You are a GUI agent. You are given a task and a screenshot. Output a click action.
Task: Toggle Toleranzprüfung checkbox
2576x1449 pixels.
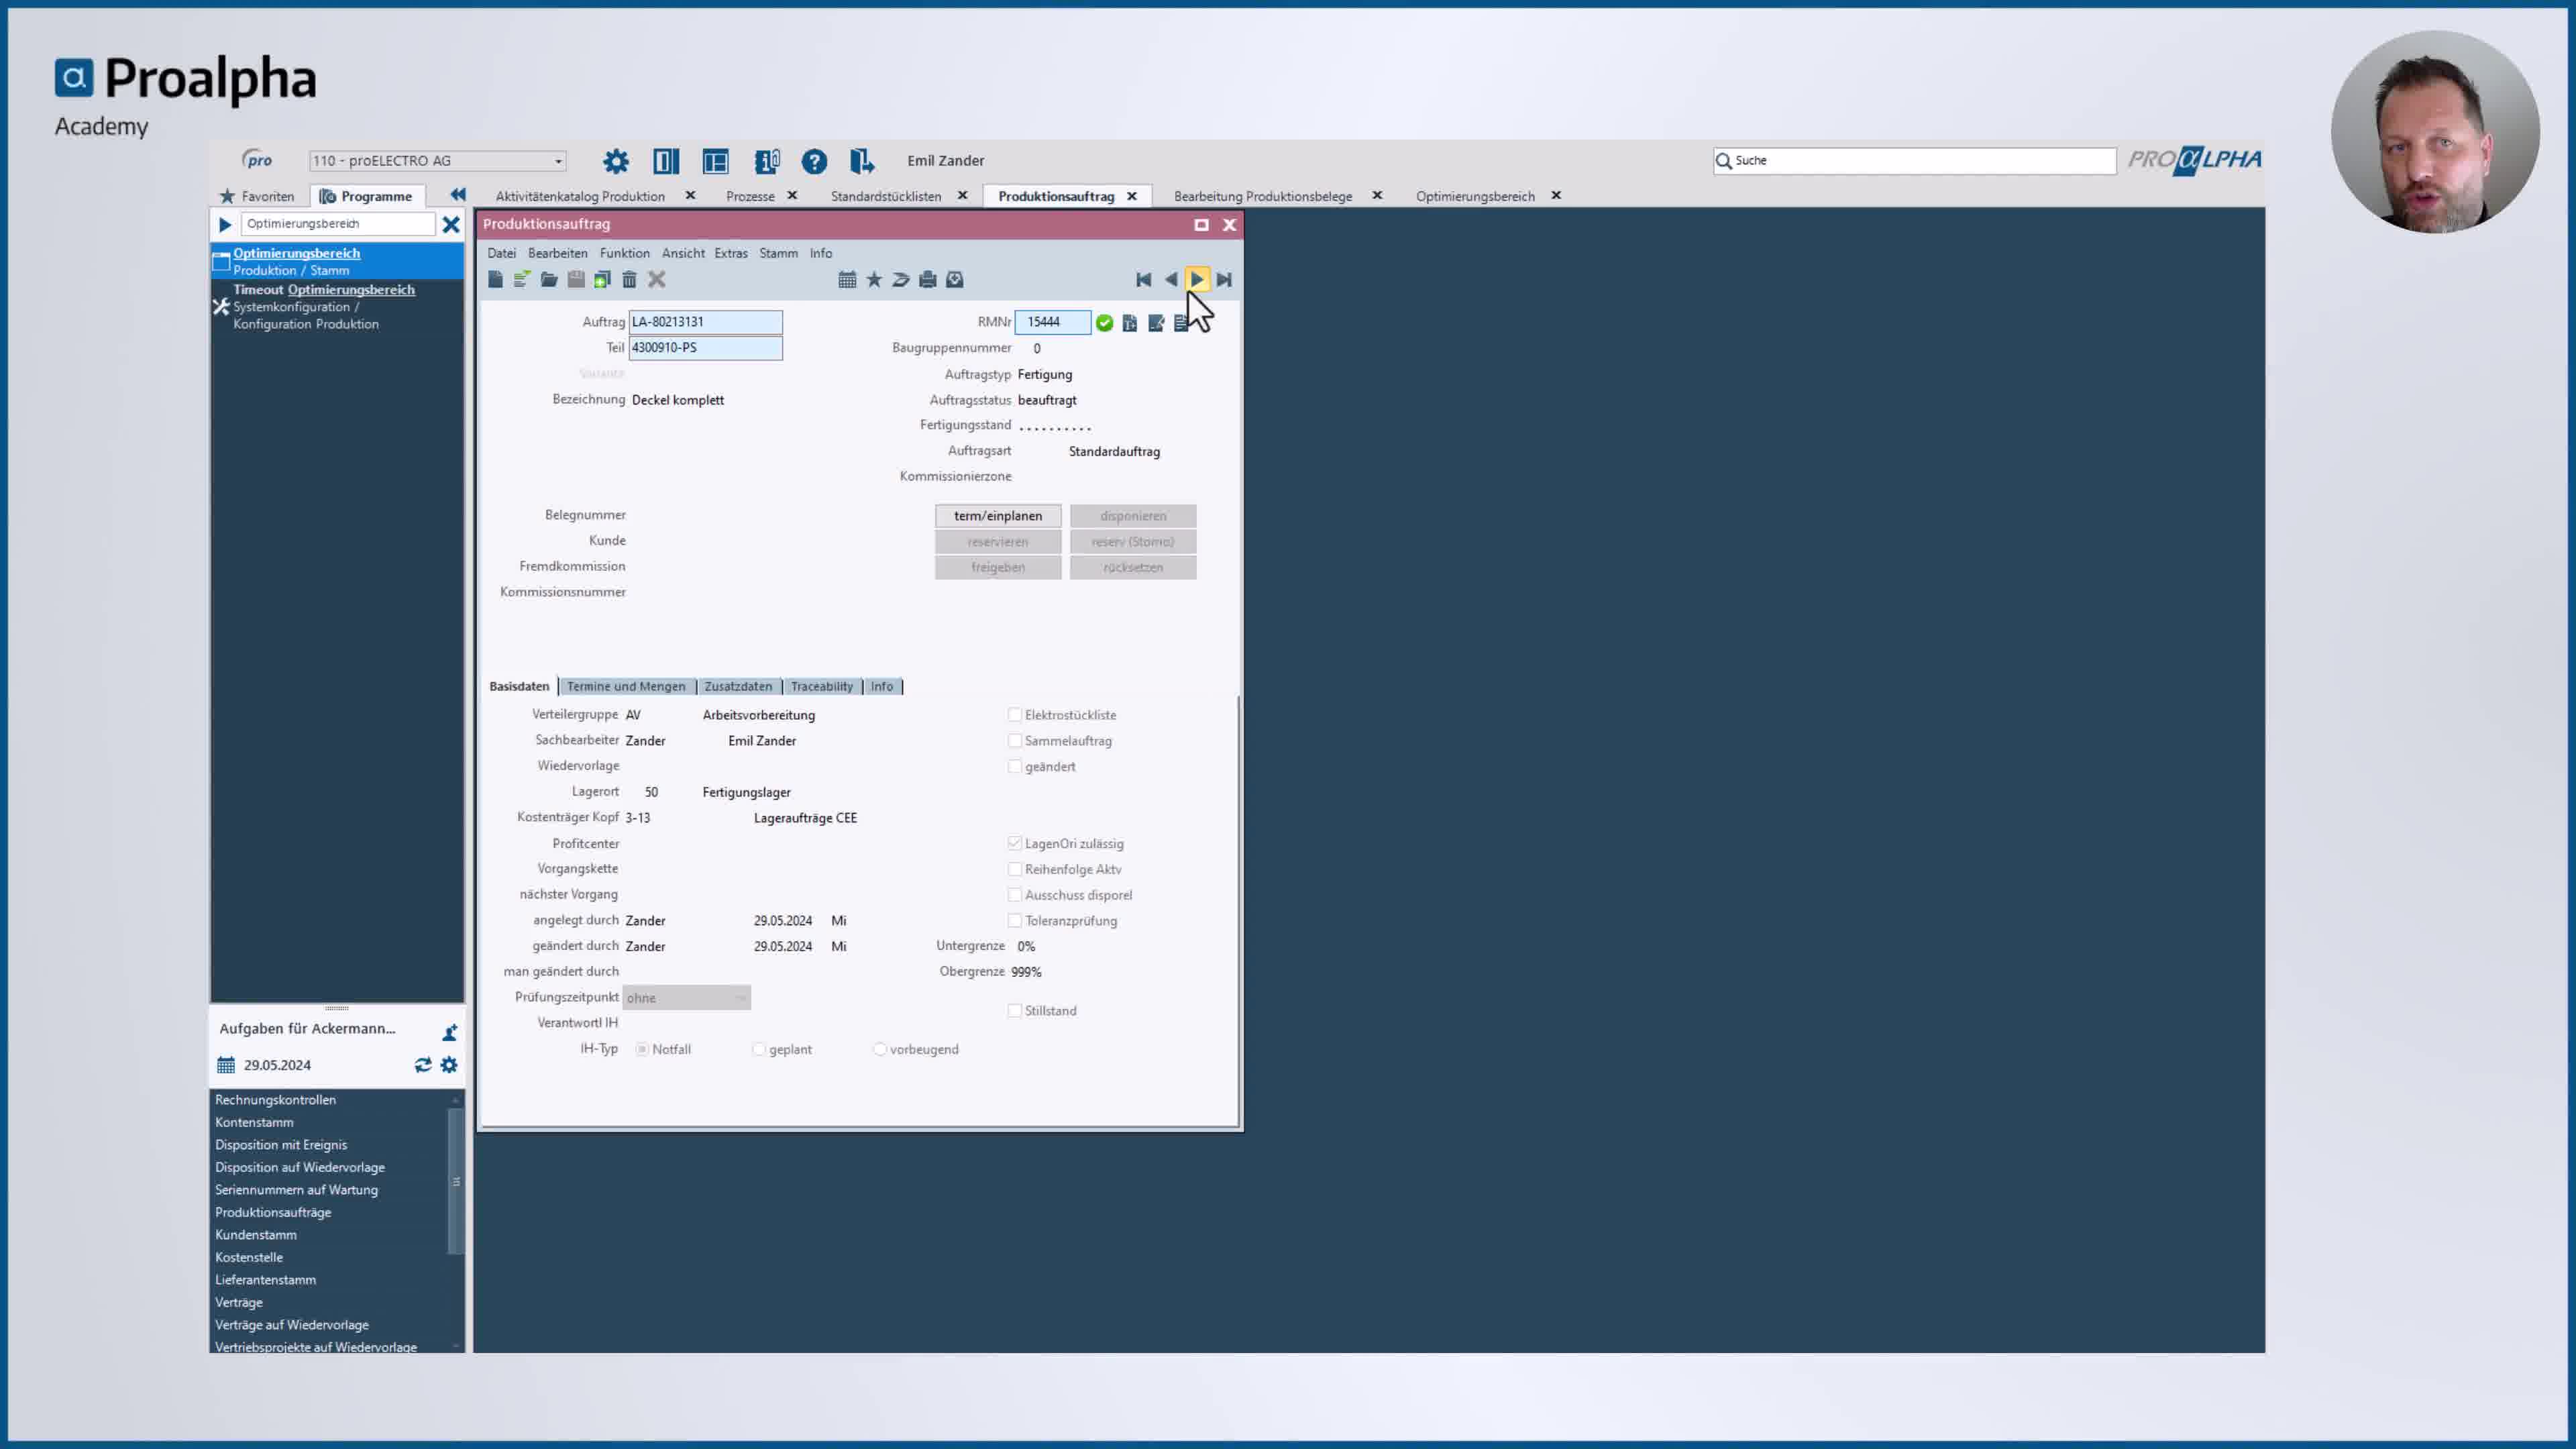tap(1015, 921)
